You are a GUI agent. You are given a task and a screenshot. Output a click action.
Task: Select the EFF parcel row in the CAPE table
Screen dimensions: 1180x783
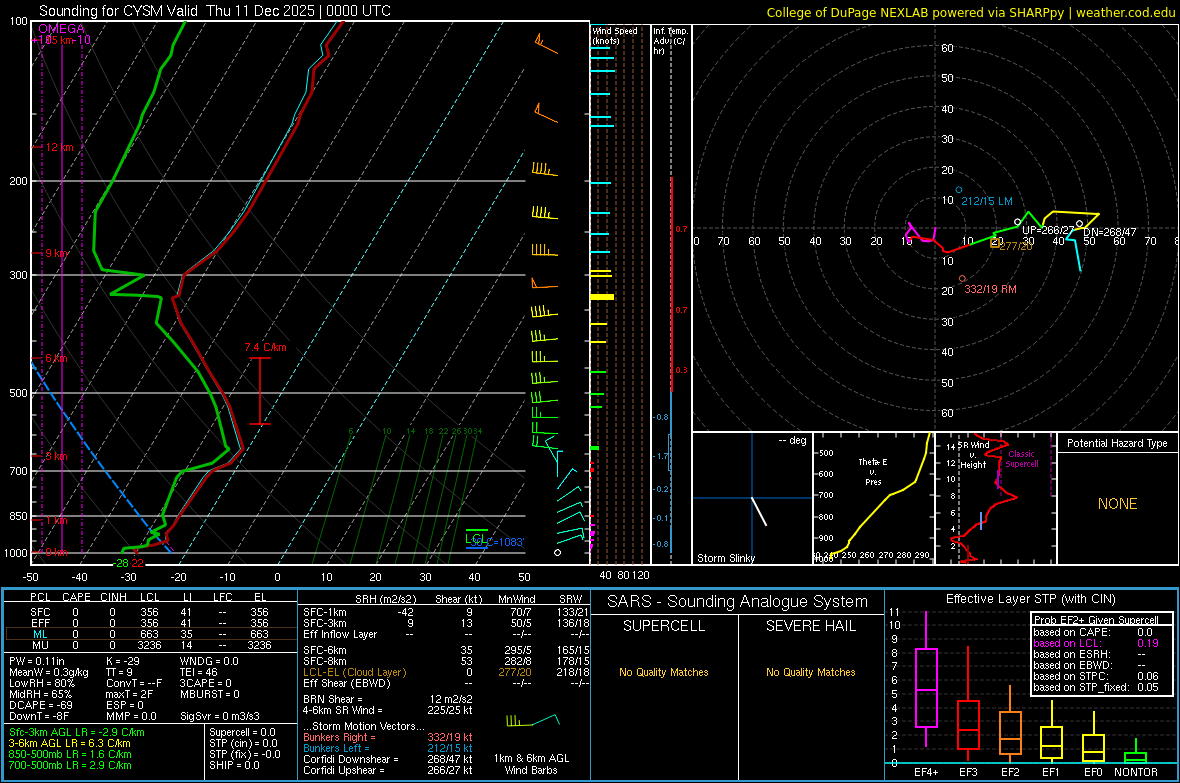(151, 623)
